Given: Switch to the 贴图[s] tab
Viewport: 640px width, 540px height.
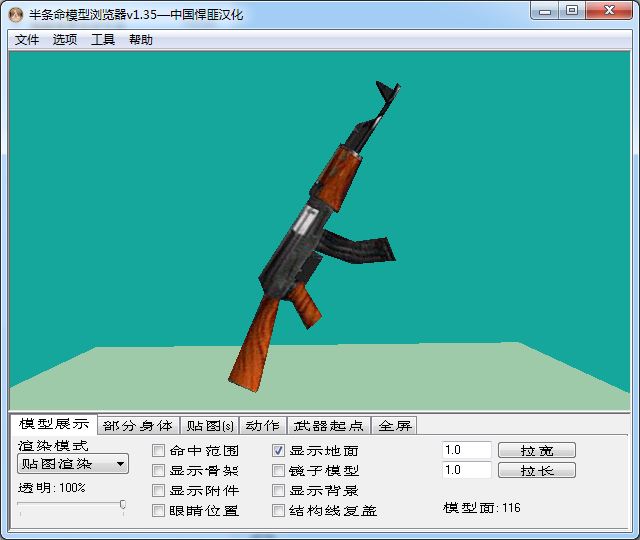Looking at the screenshot, I should pyautogui.click(x=210, y=426).
